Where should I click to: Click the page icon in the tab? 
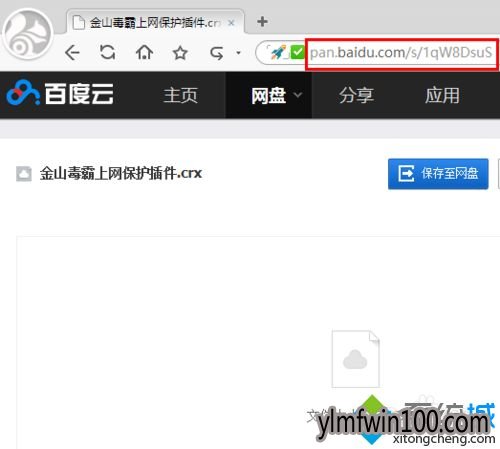point(79,23)
